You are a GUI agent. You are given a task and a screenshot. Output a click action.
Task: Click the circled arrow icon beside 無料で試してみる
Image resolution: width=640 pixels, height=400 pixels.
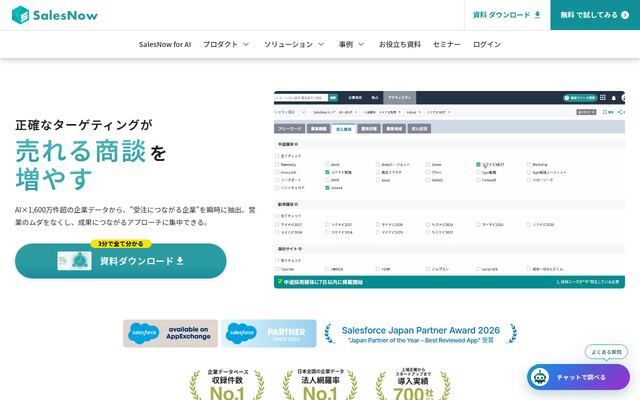coord(624,15)
